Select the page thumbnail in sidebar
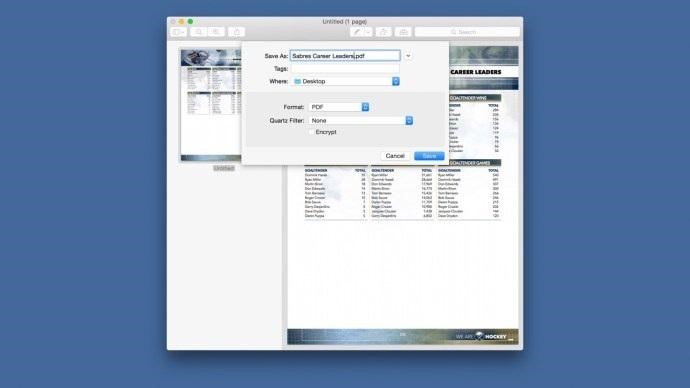The width and height of the screenshot is (690, 388). pos(211,105)
